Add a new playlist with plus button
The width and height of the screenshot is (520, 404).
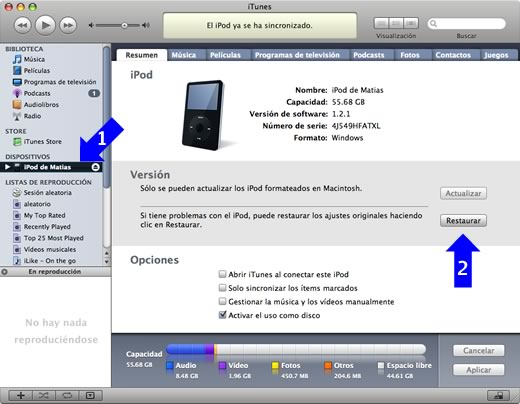(20, 396)
